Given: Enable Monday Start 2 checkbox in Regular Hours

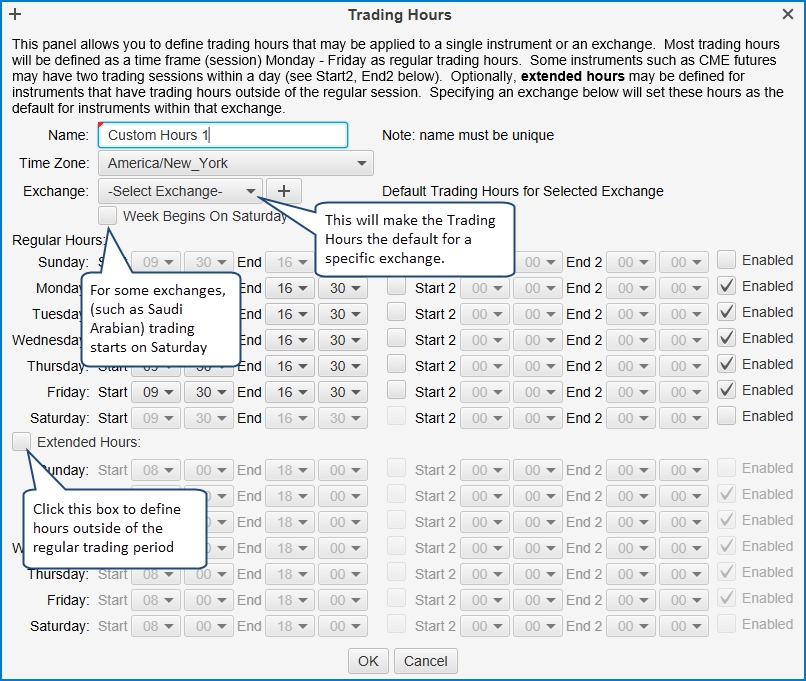Looking at the screenshot, I should (x=396, y=286).
